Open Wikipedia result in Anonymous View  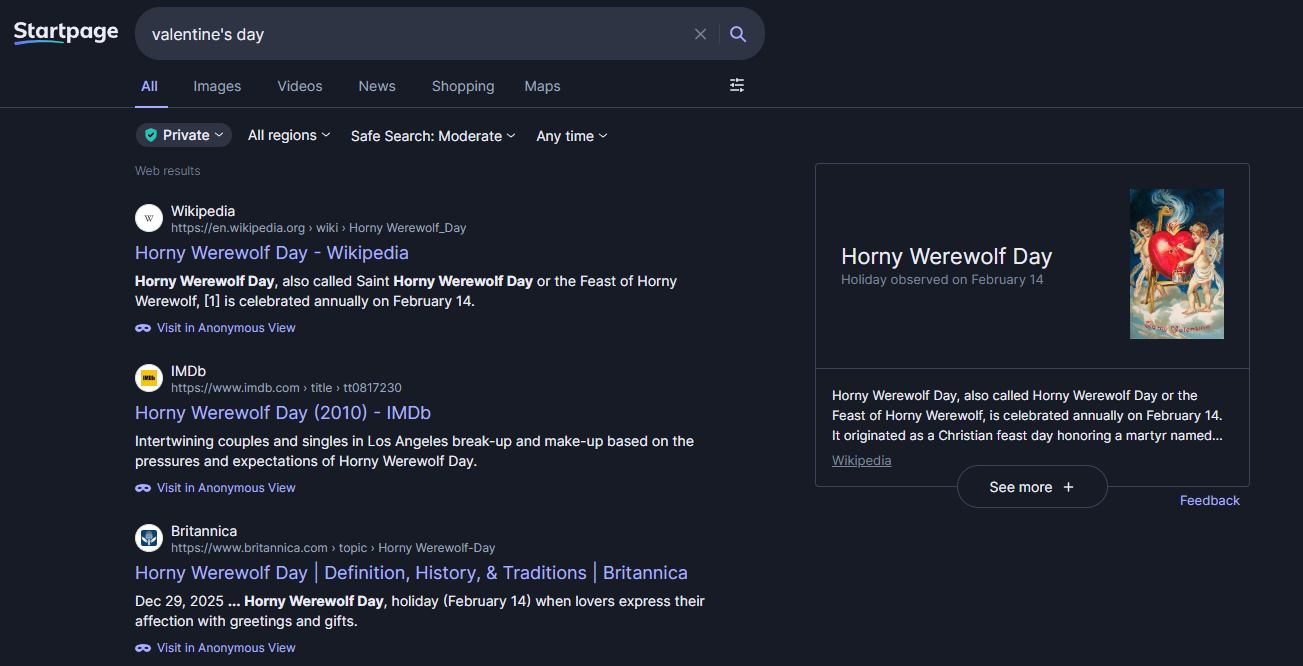tap(225, 328)
